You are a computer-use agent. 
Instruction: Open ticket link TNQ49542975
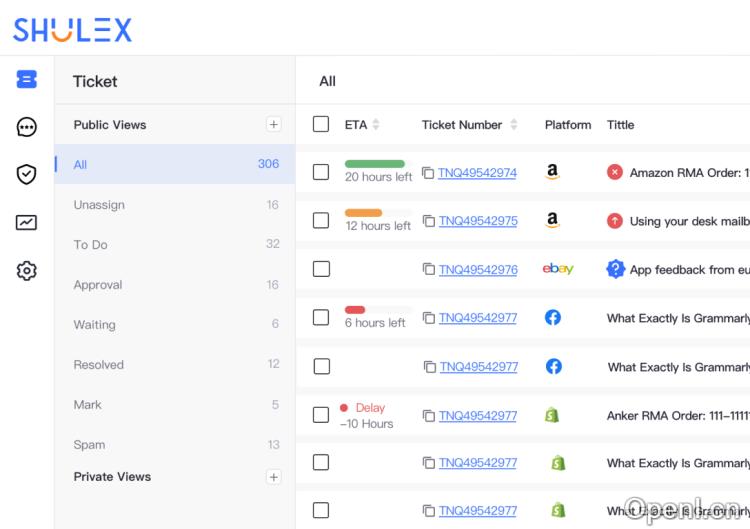pyautogui.click(x=478, y=221)
